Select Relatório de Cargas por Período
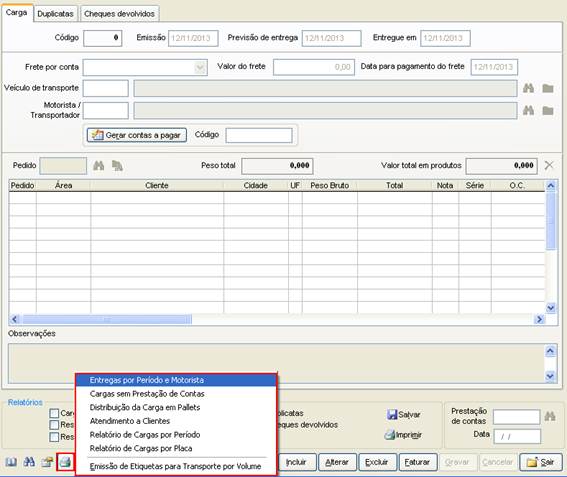This screenshot has width=567, height=477. [x=176, y=434]
